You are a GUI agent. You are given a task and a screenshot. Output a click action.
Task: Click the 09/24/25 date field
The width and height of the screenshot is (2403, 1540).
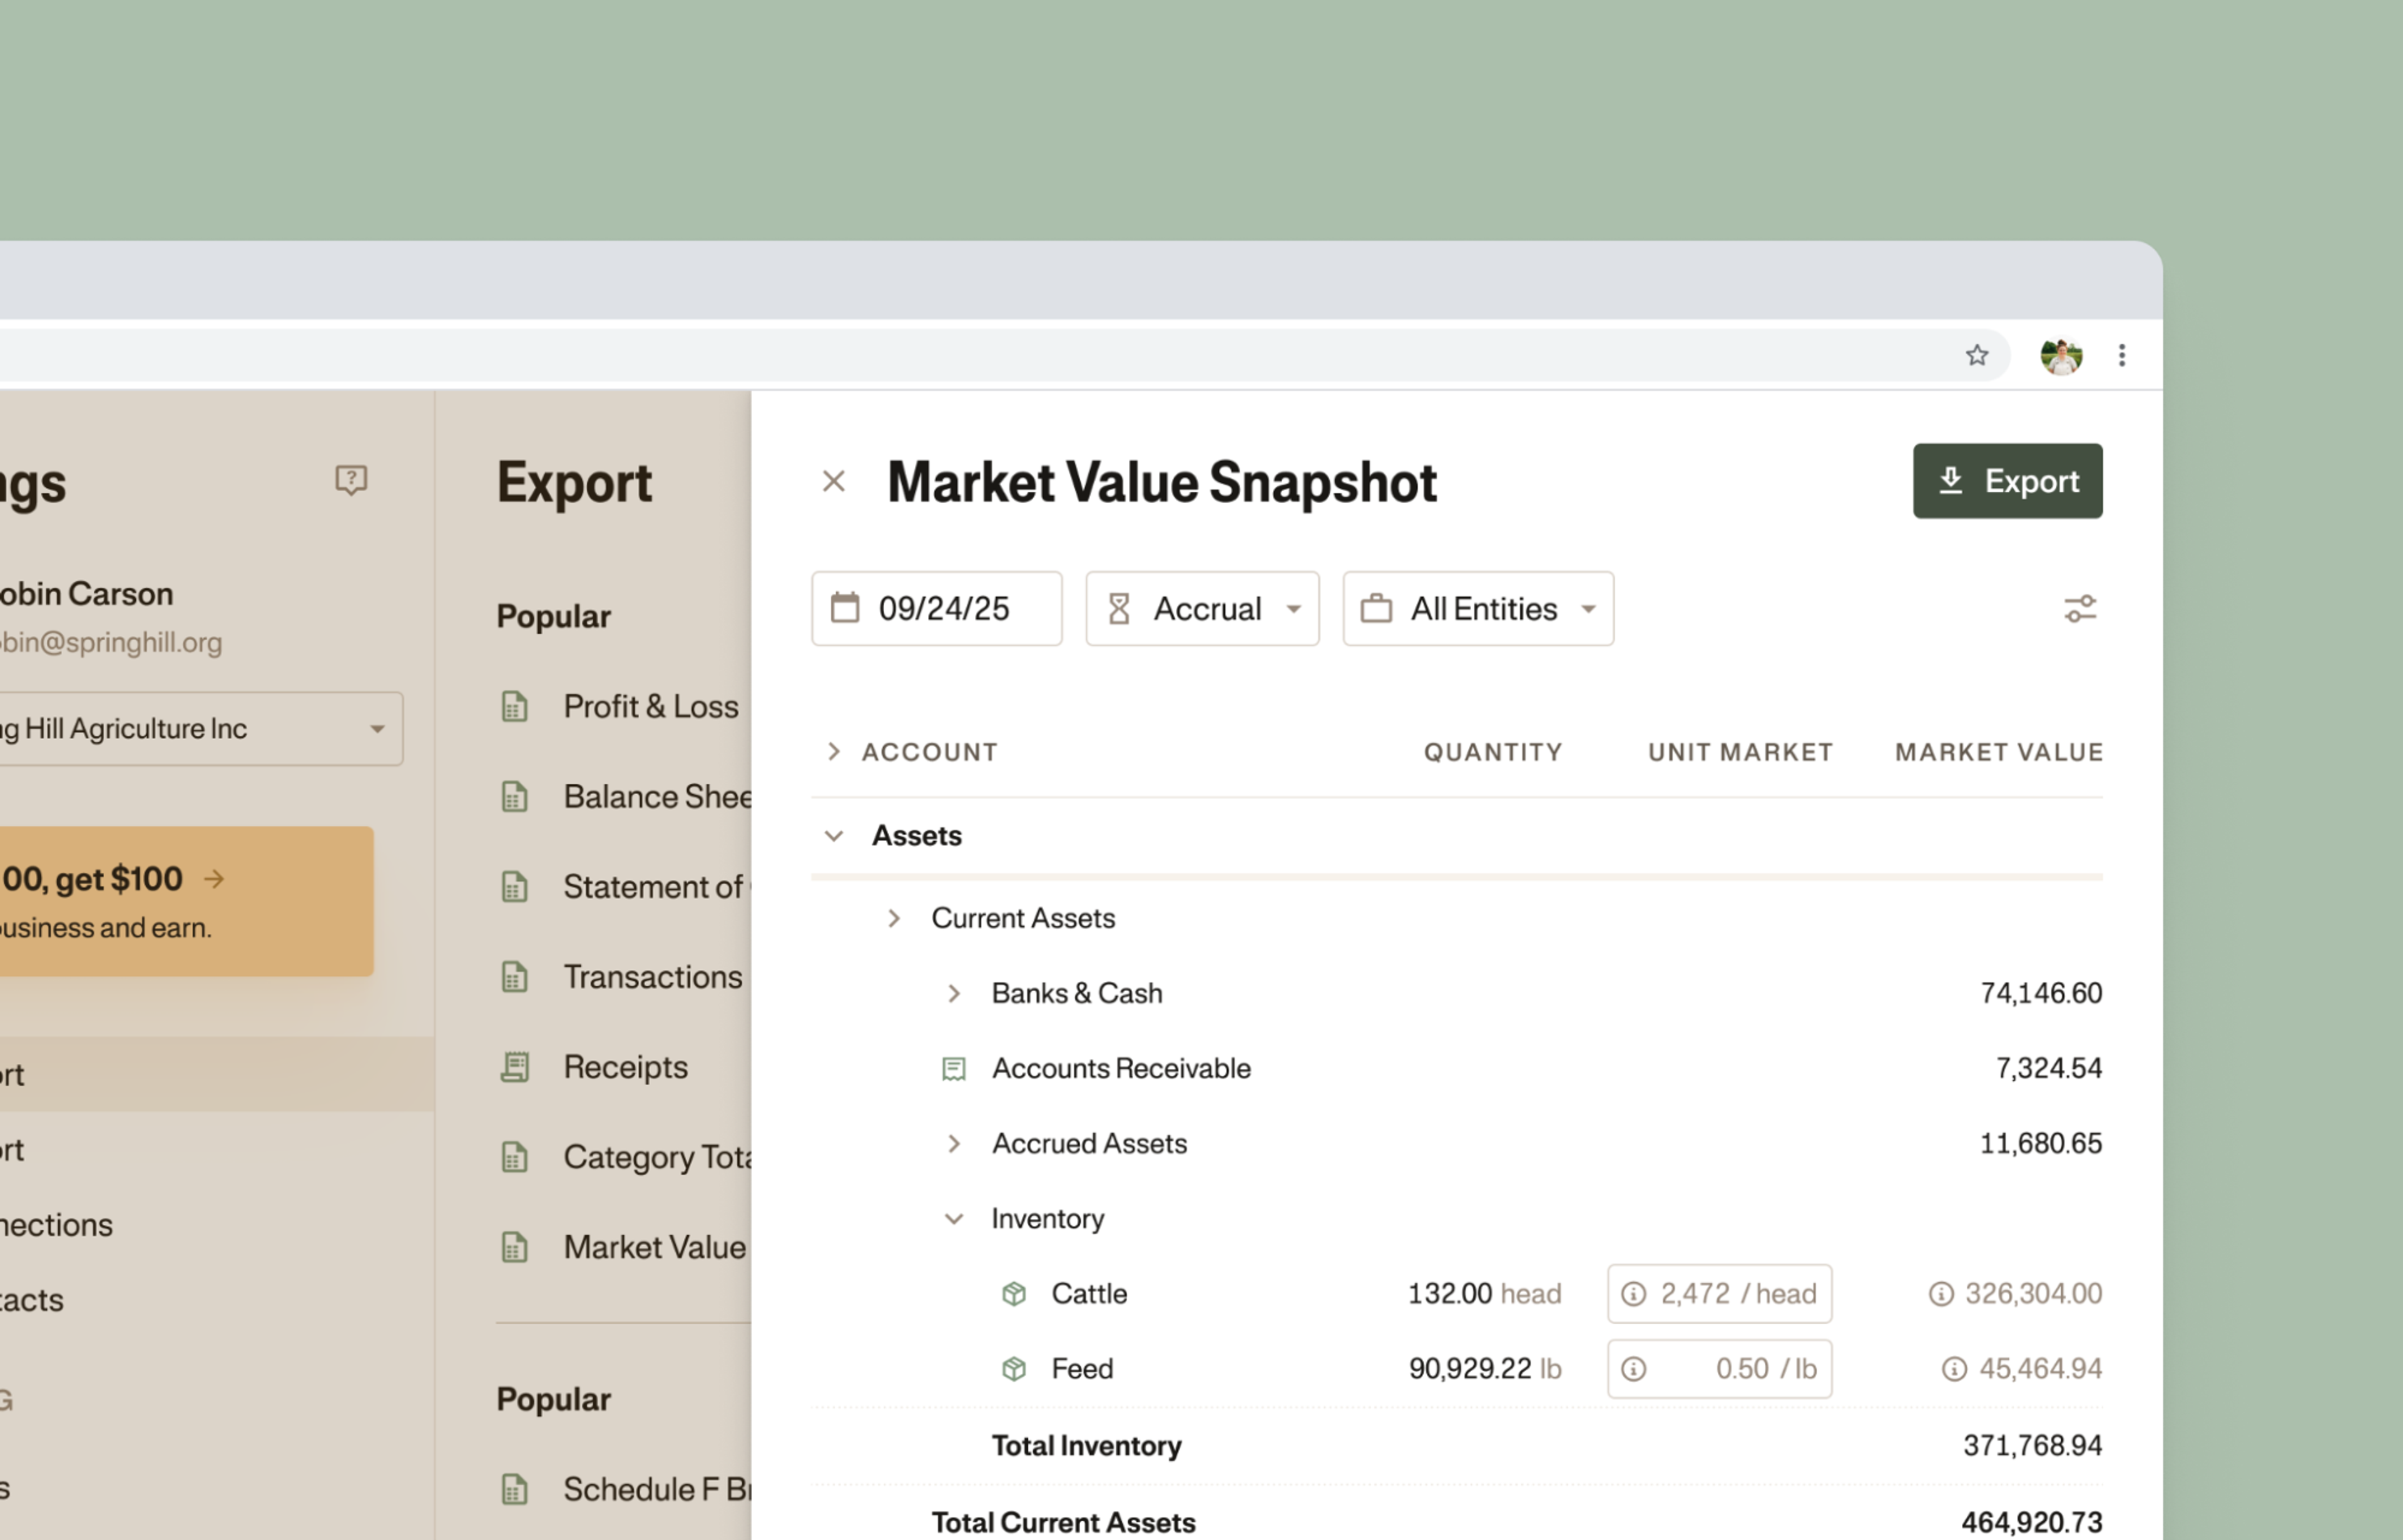(x=936, y=609)
